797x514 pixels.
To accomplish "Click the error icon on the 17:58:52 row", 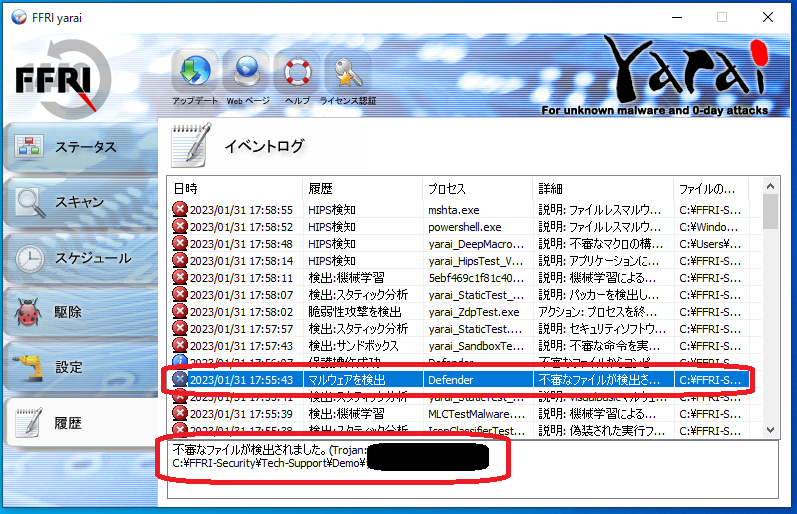I will coord(179,226).
